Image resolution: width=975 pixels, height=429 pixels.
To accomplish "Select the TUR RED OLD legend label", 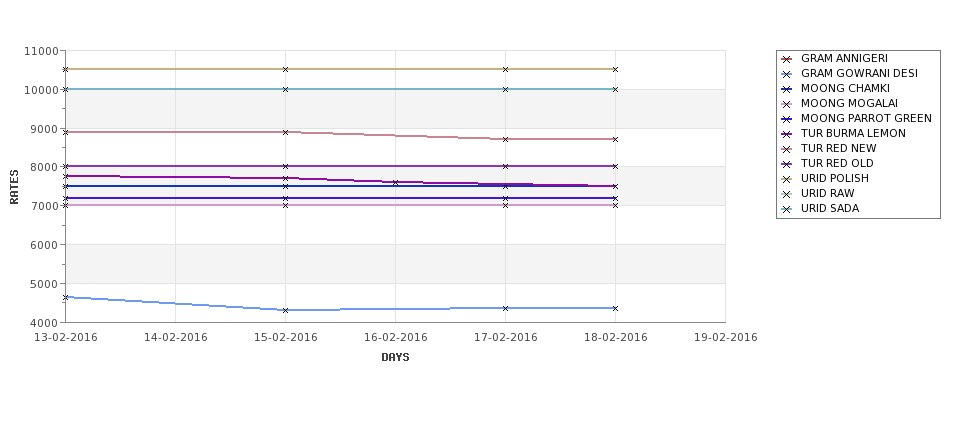I will (837, 163).
